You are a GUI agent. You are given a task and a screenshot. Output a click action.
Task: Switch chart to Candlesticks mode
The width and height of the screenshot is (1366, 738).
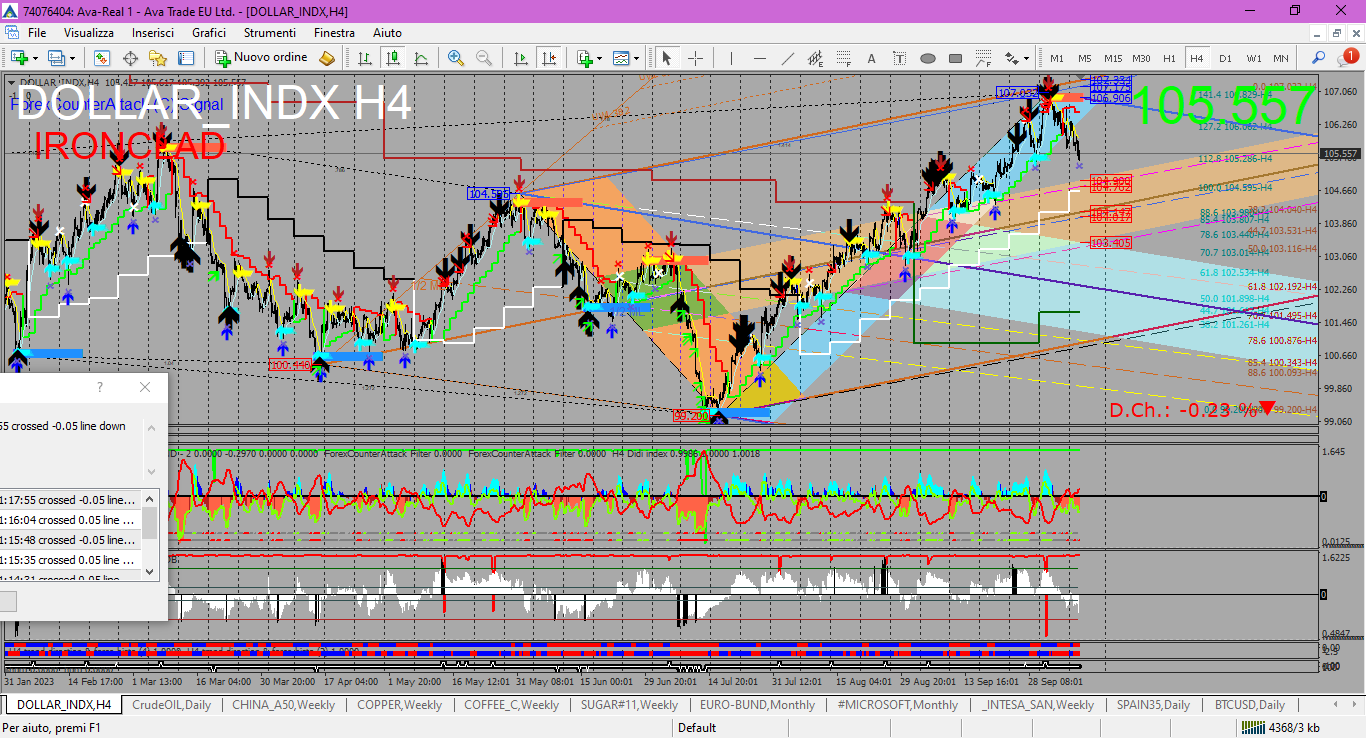(x=393, y=58)
